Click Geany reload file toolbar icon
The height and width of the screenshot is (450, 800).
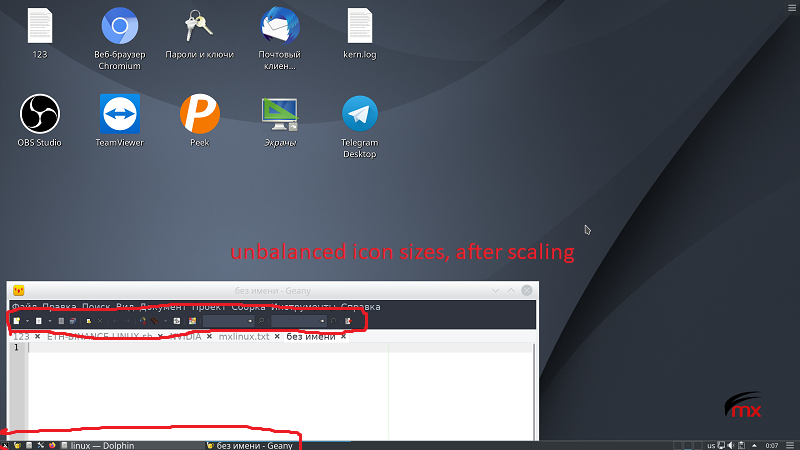[89, 321]
